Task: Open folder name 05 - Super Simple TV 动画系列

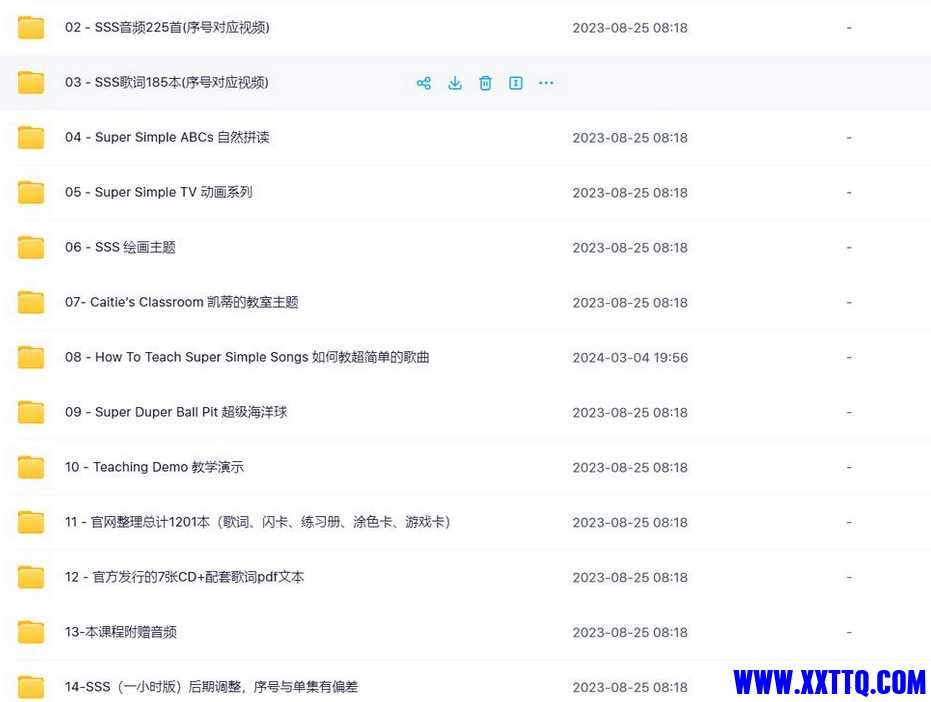Action: pyautogui.click(x=159, y=192)
